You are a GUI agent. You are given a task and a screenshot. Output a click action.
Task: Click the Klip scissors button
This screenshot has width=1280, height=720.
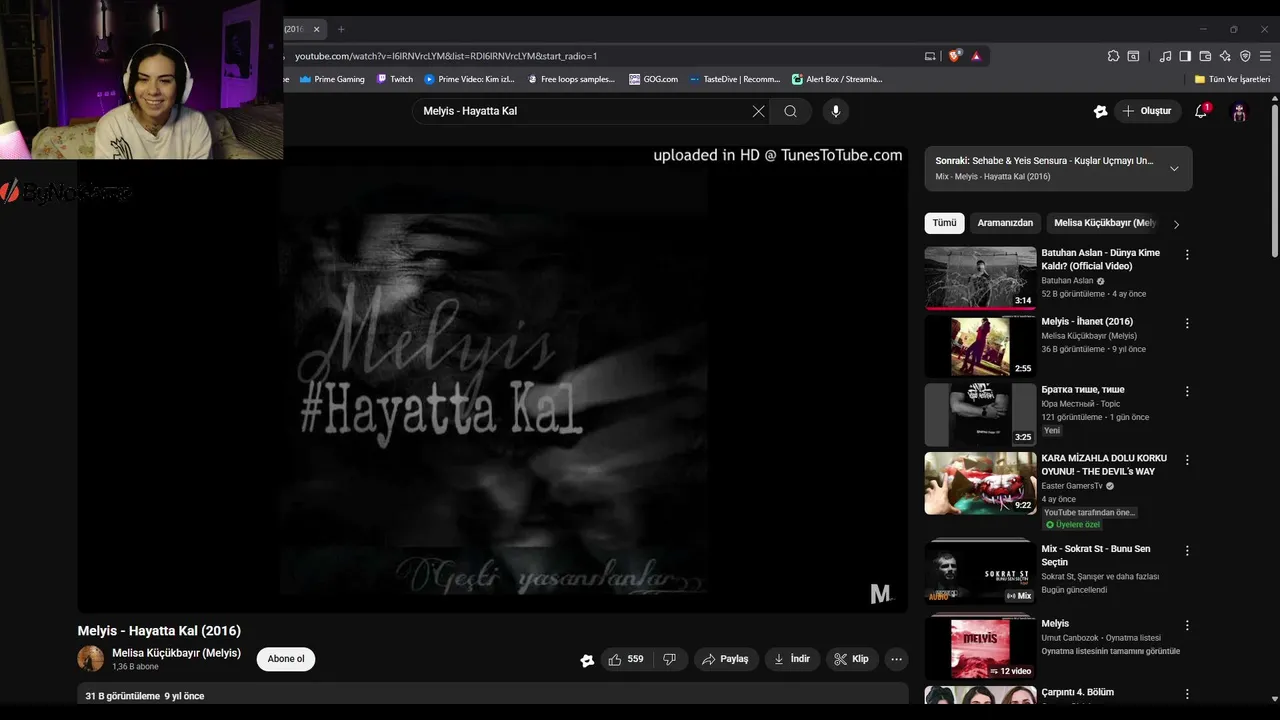853,659
